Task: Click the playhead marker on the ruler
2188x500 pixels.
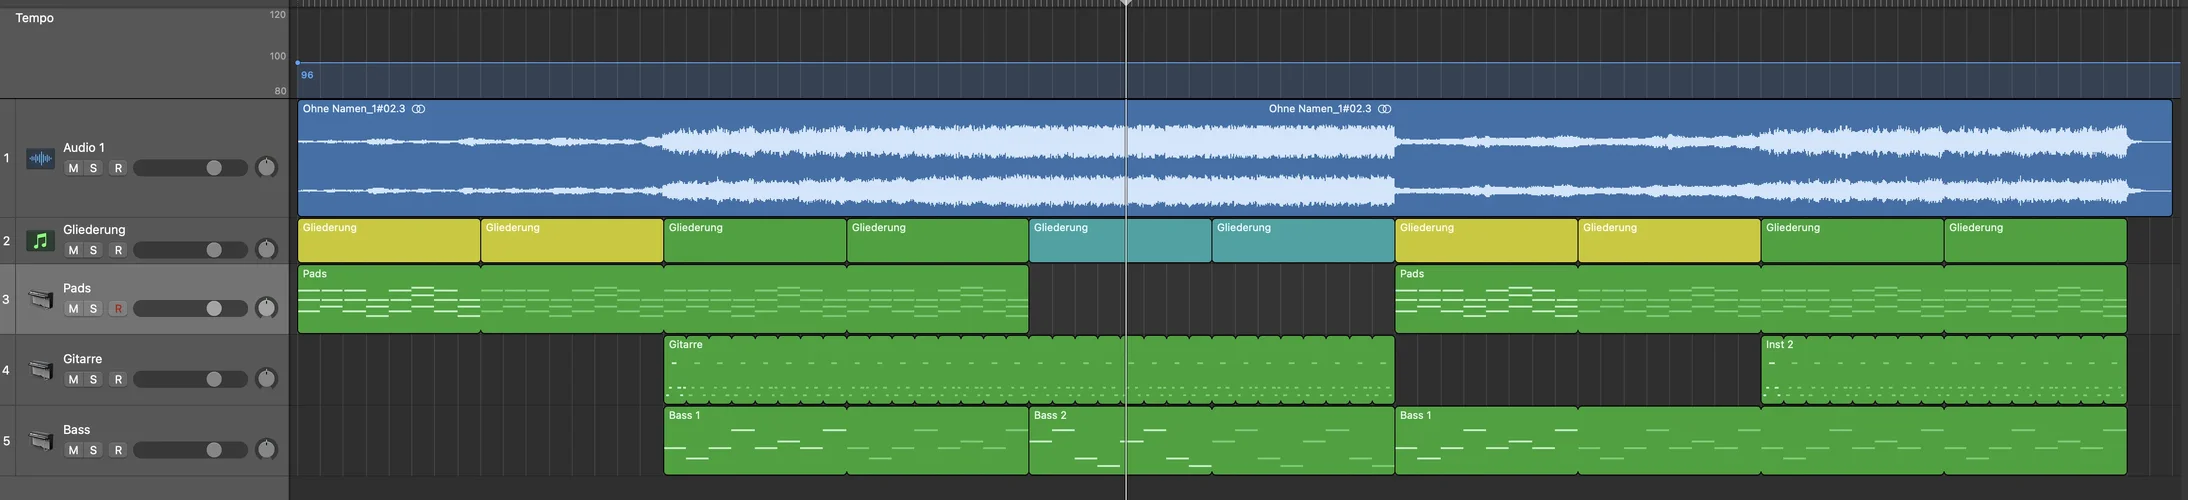Action: pos(1126,4)
